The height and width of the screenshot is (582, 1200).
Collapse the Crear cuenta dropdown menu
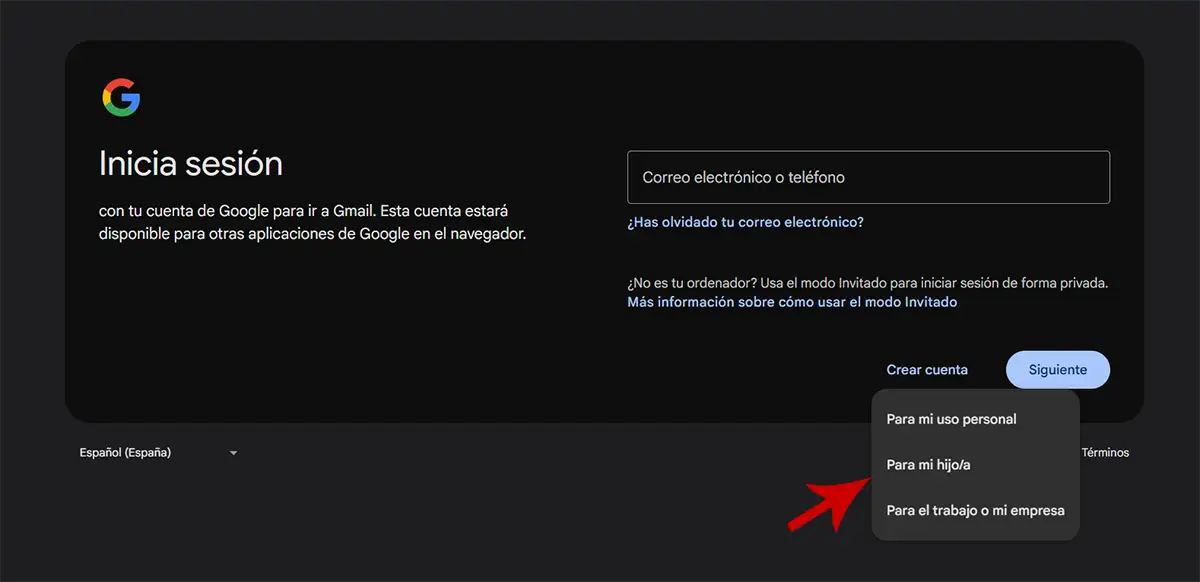tap(926, 370)
